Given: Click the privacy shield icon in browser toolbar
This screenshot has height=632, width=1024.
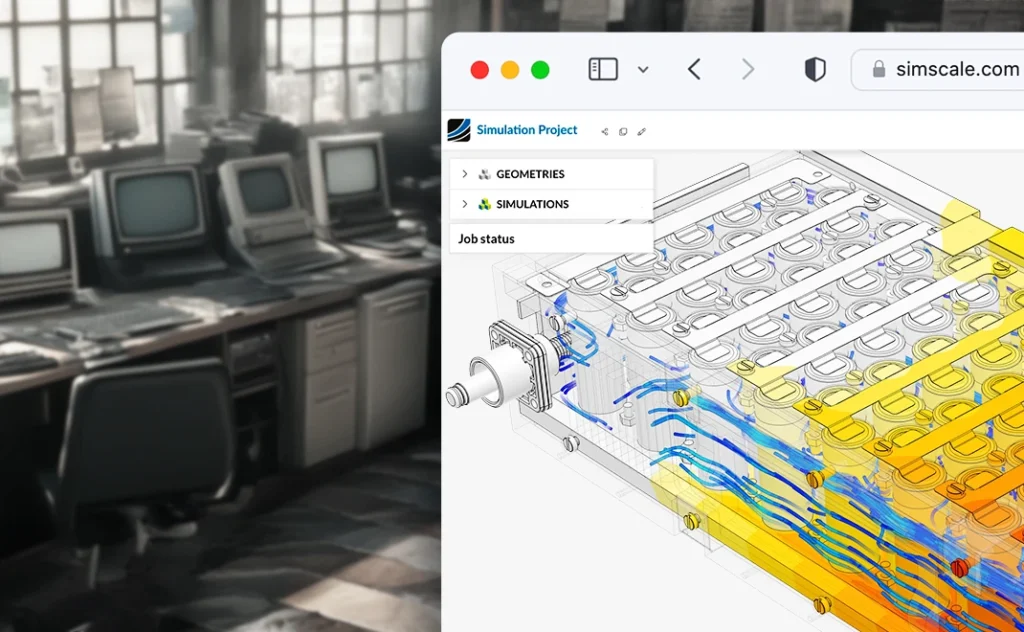Looking at the screenshot, I should (x=815, y=69).
